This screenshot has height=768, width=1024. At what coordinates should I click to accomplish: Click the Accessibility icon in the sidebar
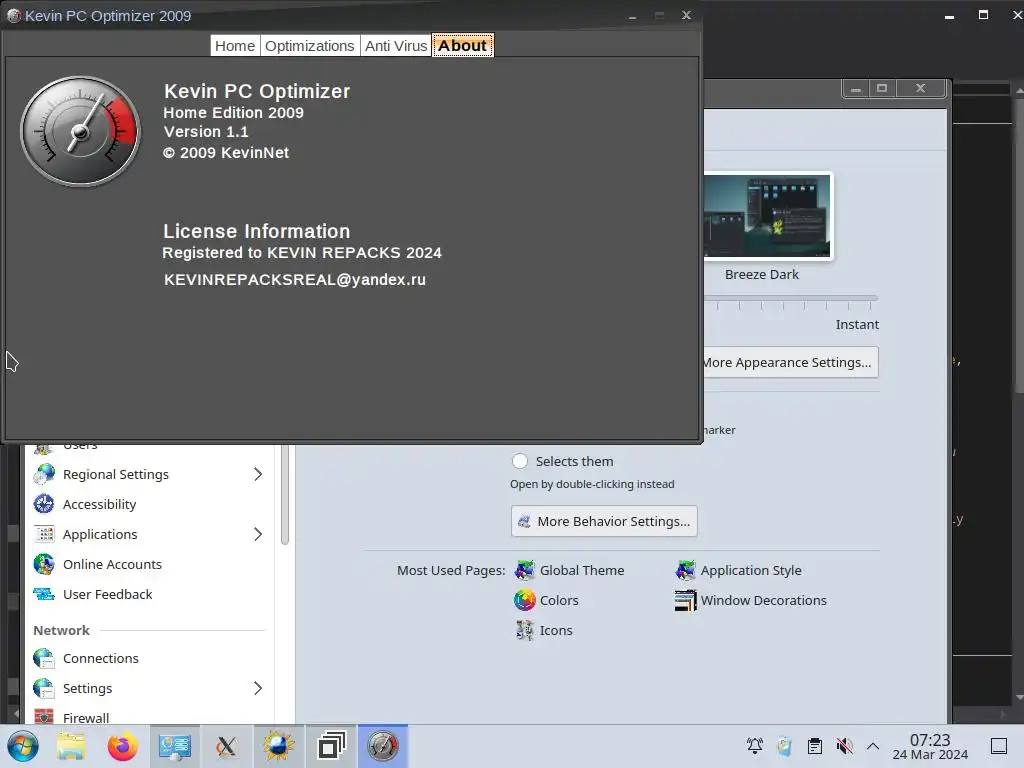44,504
